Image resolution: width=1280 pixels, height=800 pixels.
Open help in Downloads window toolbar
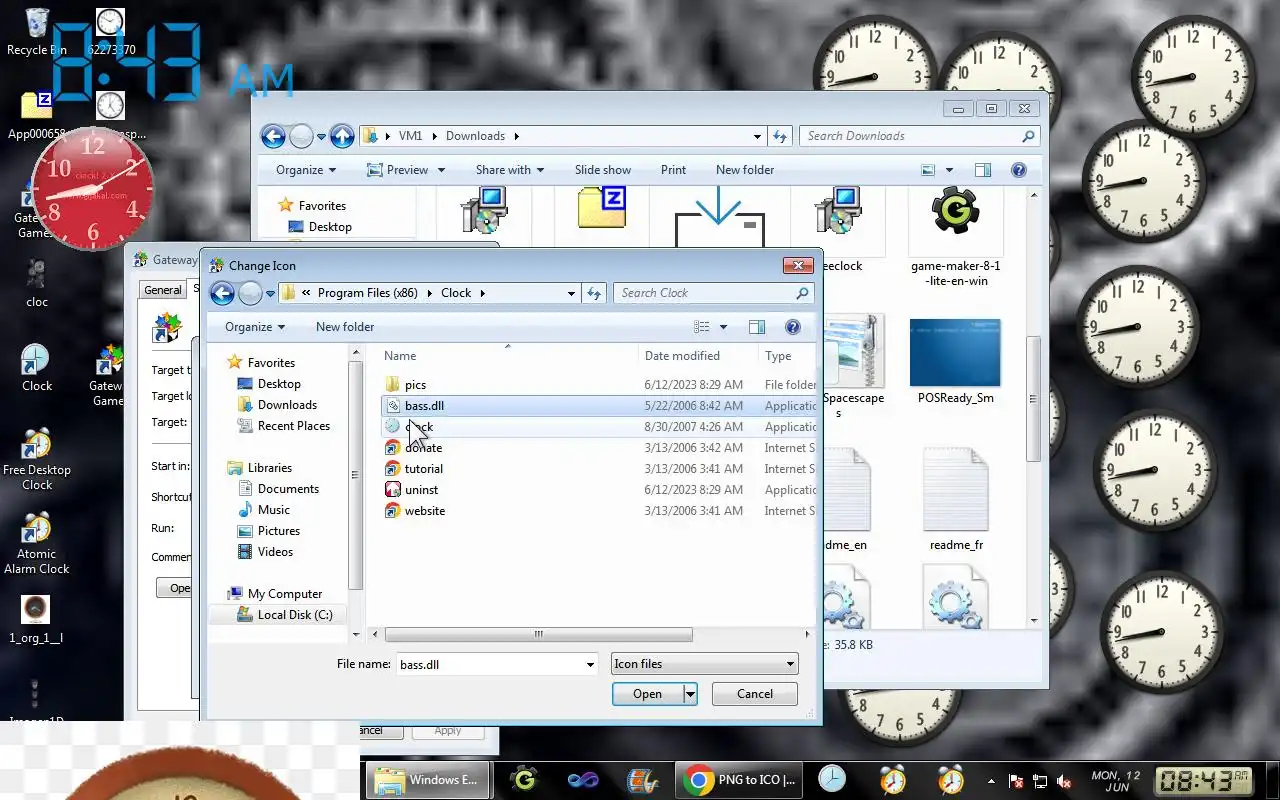click(x=1019, y=170)
